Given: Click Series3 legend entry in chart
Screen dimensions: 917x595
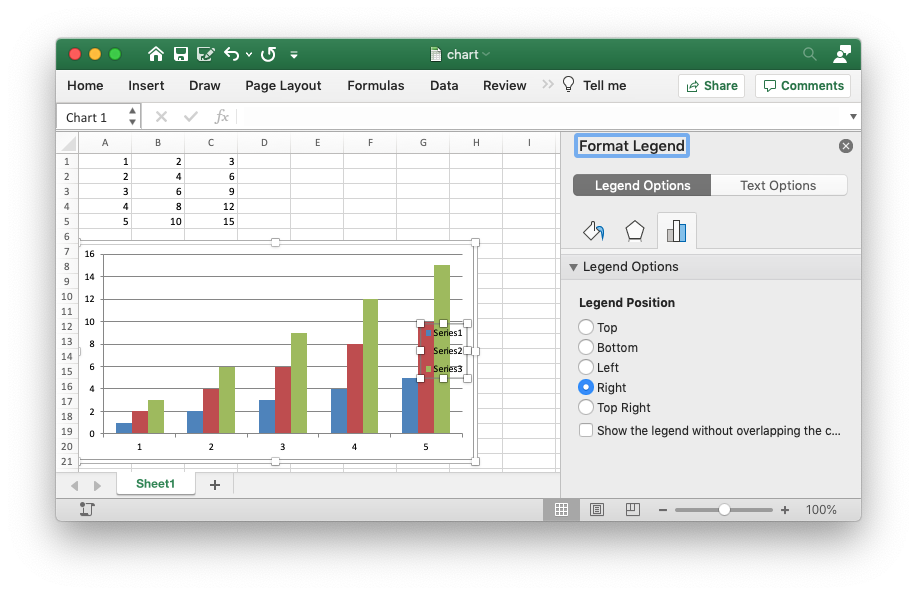Looking at the screenshot, I should [x=443, y=369].
